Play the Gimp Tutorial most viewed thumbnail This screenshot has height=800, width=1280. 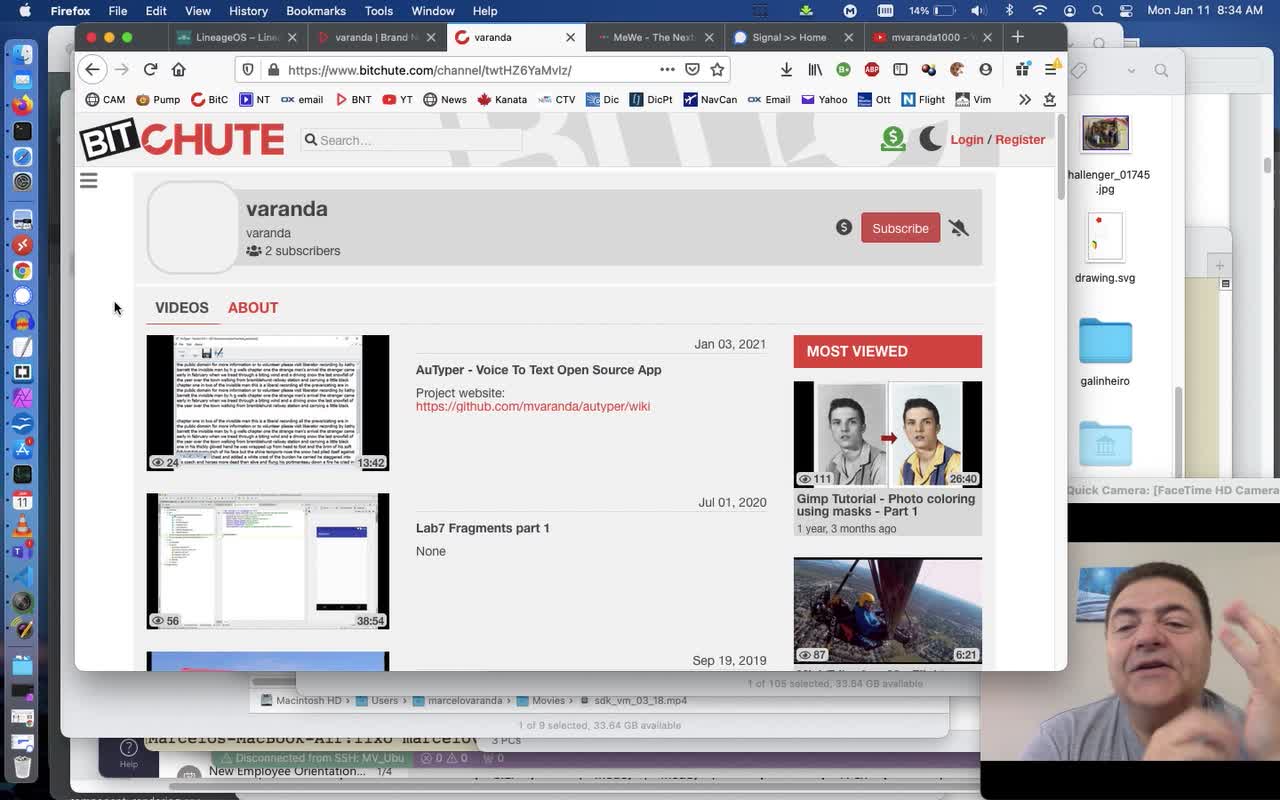point(888,434)
